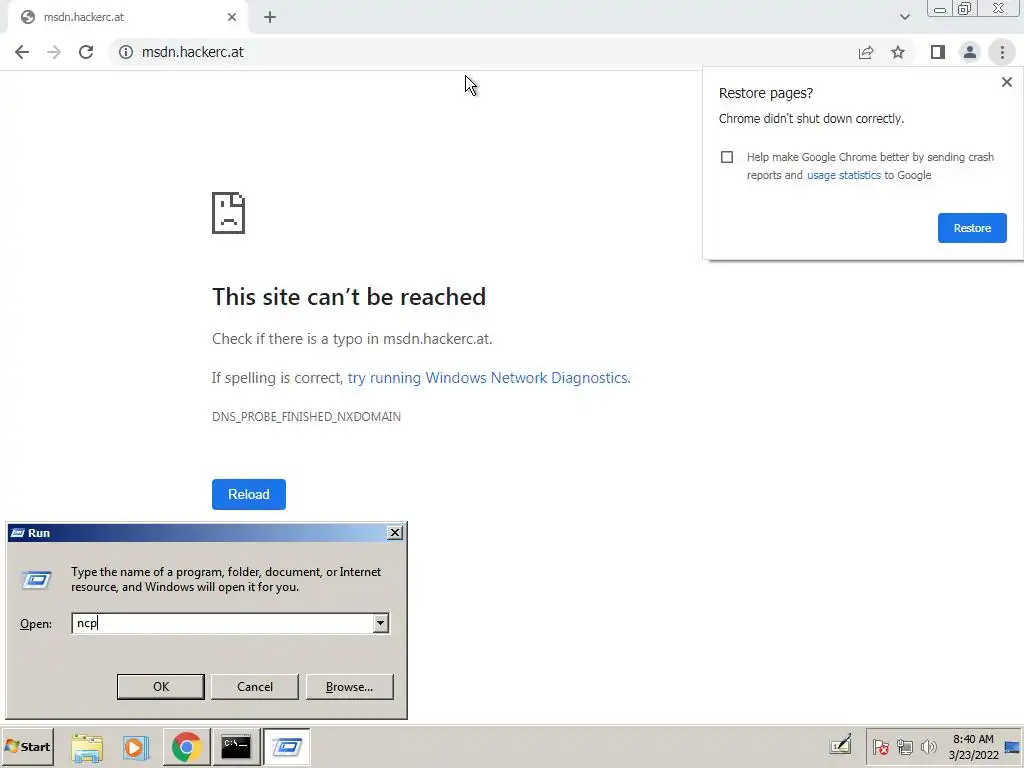Open the usage statistics link
The width and height of the screenshot is (1024, 768).
coord(844,175)
